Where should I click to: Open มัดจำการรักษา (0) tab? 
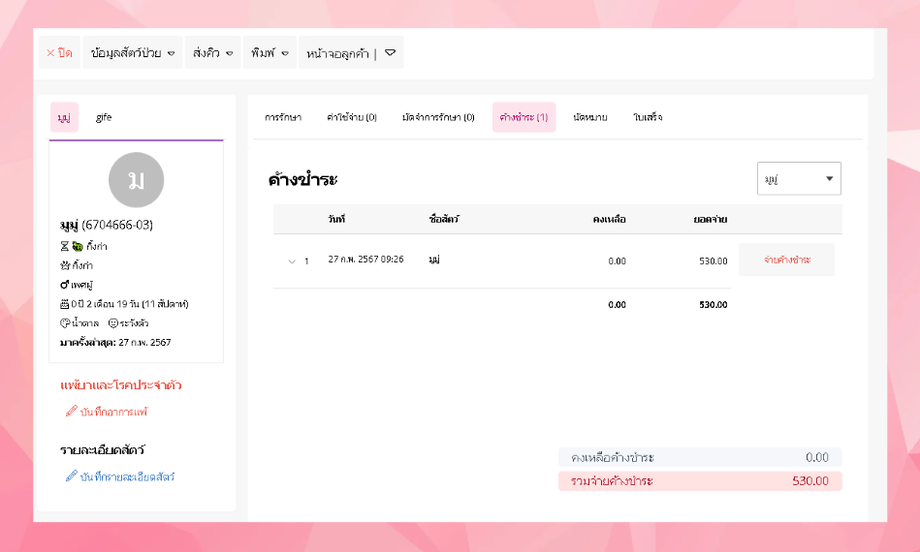[x=438, y=117]
